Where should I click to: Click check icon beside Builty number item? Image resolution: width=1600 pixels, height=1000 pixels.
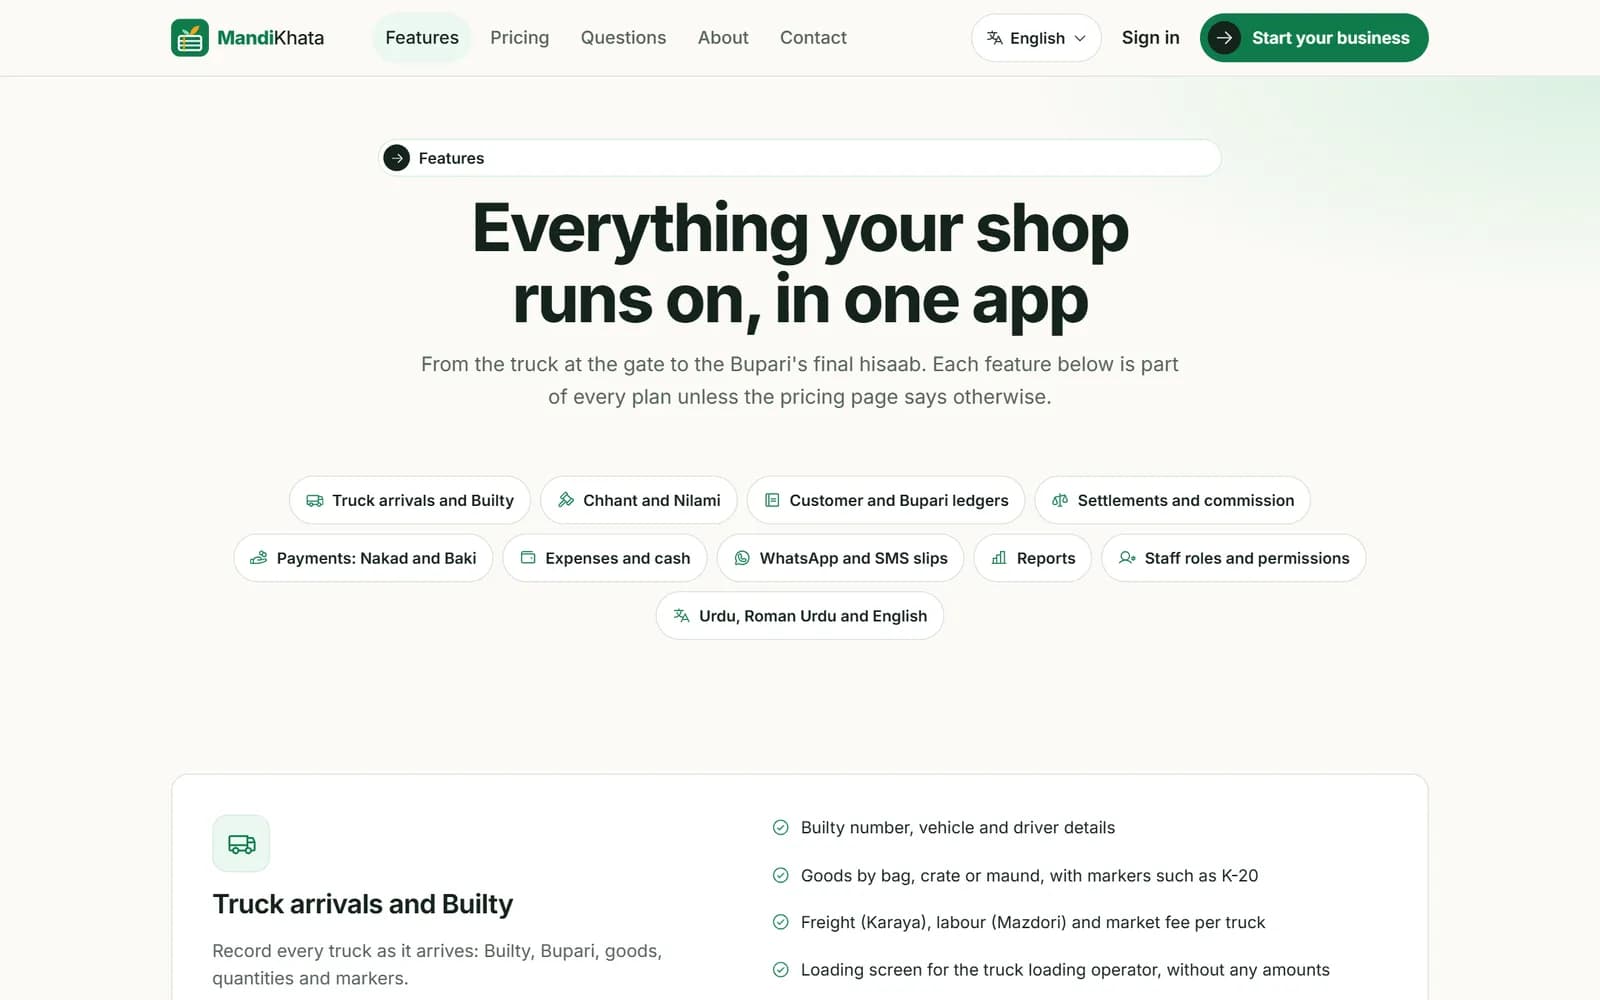(x=781, y=827)
